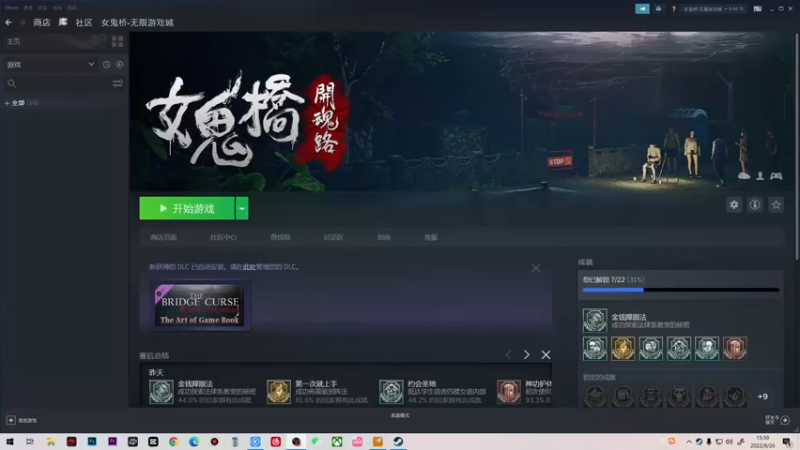Open the 讨论区 discussions link

[x=333, y=237]
